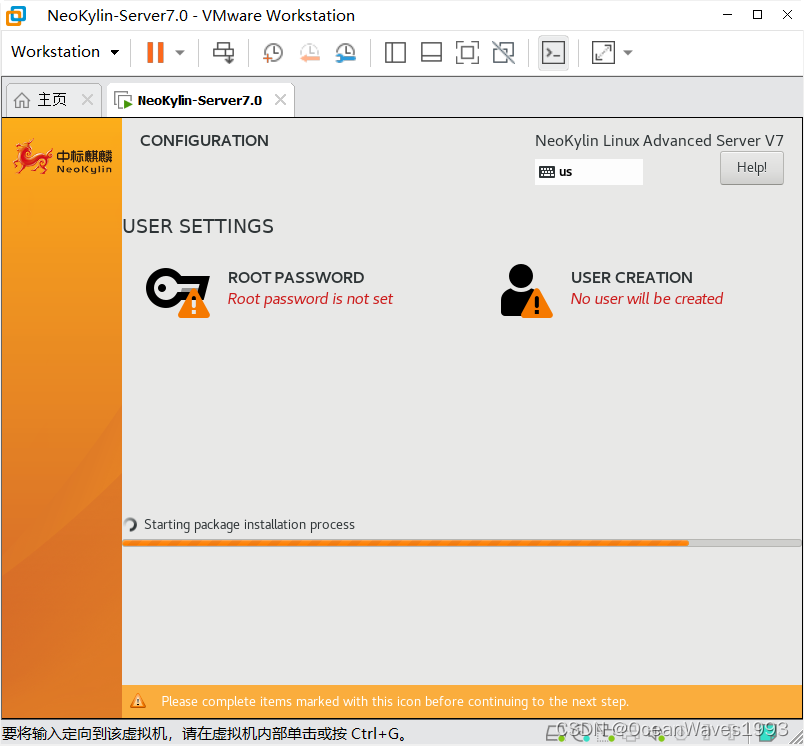The height and width of the screenshot is (746, 804).
Task: Click the warning icon in bottom banner
Action: click(x=138, y=701)
